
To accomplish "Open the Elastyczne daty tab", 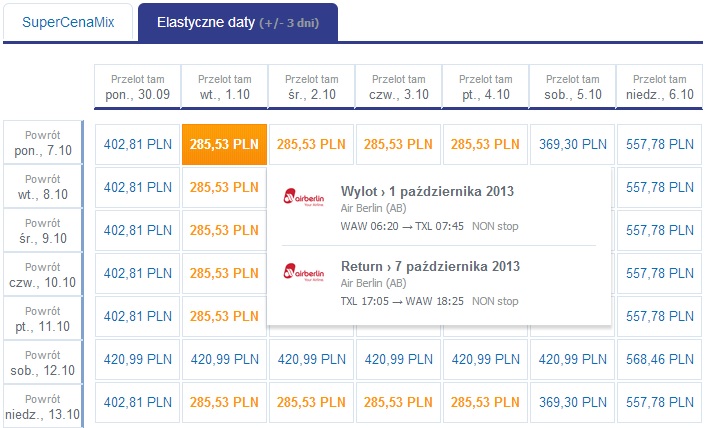I will [238, 22].
